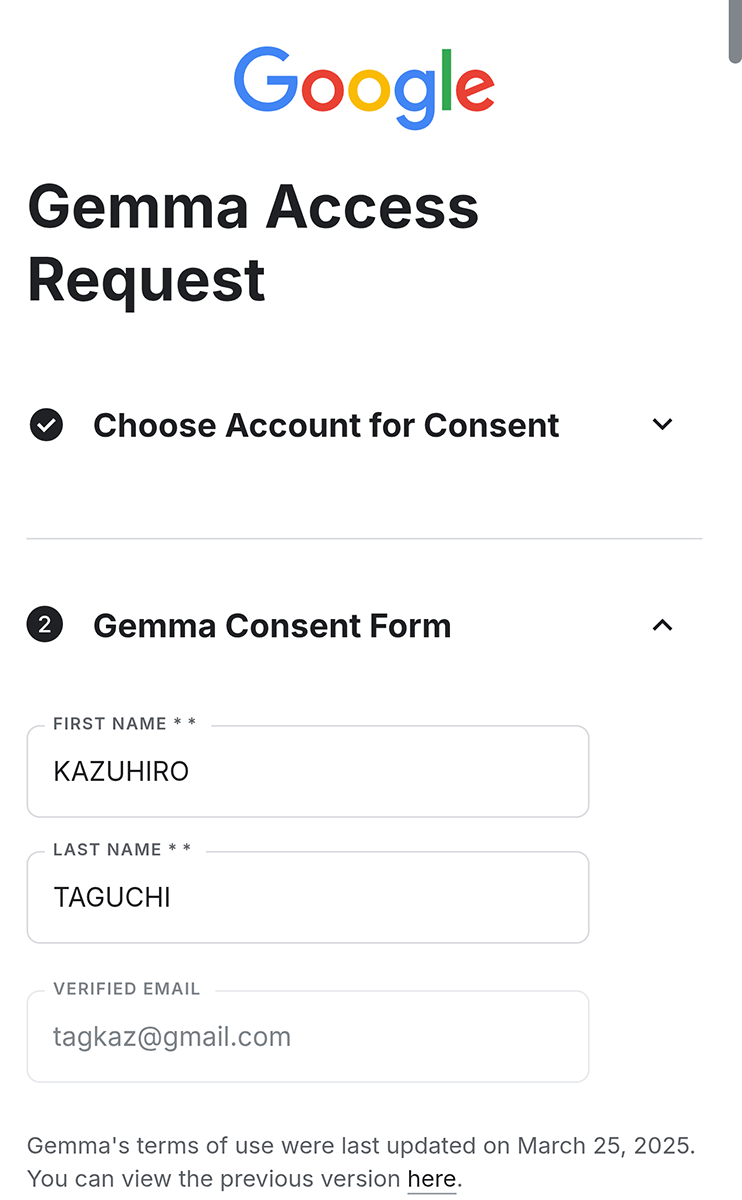This screenshot has width=742, height=1200.
Task: Open the previous terms version 'here' link
Action: [431, 1179]
